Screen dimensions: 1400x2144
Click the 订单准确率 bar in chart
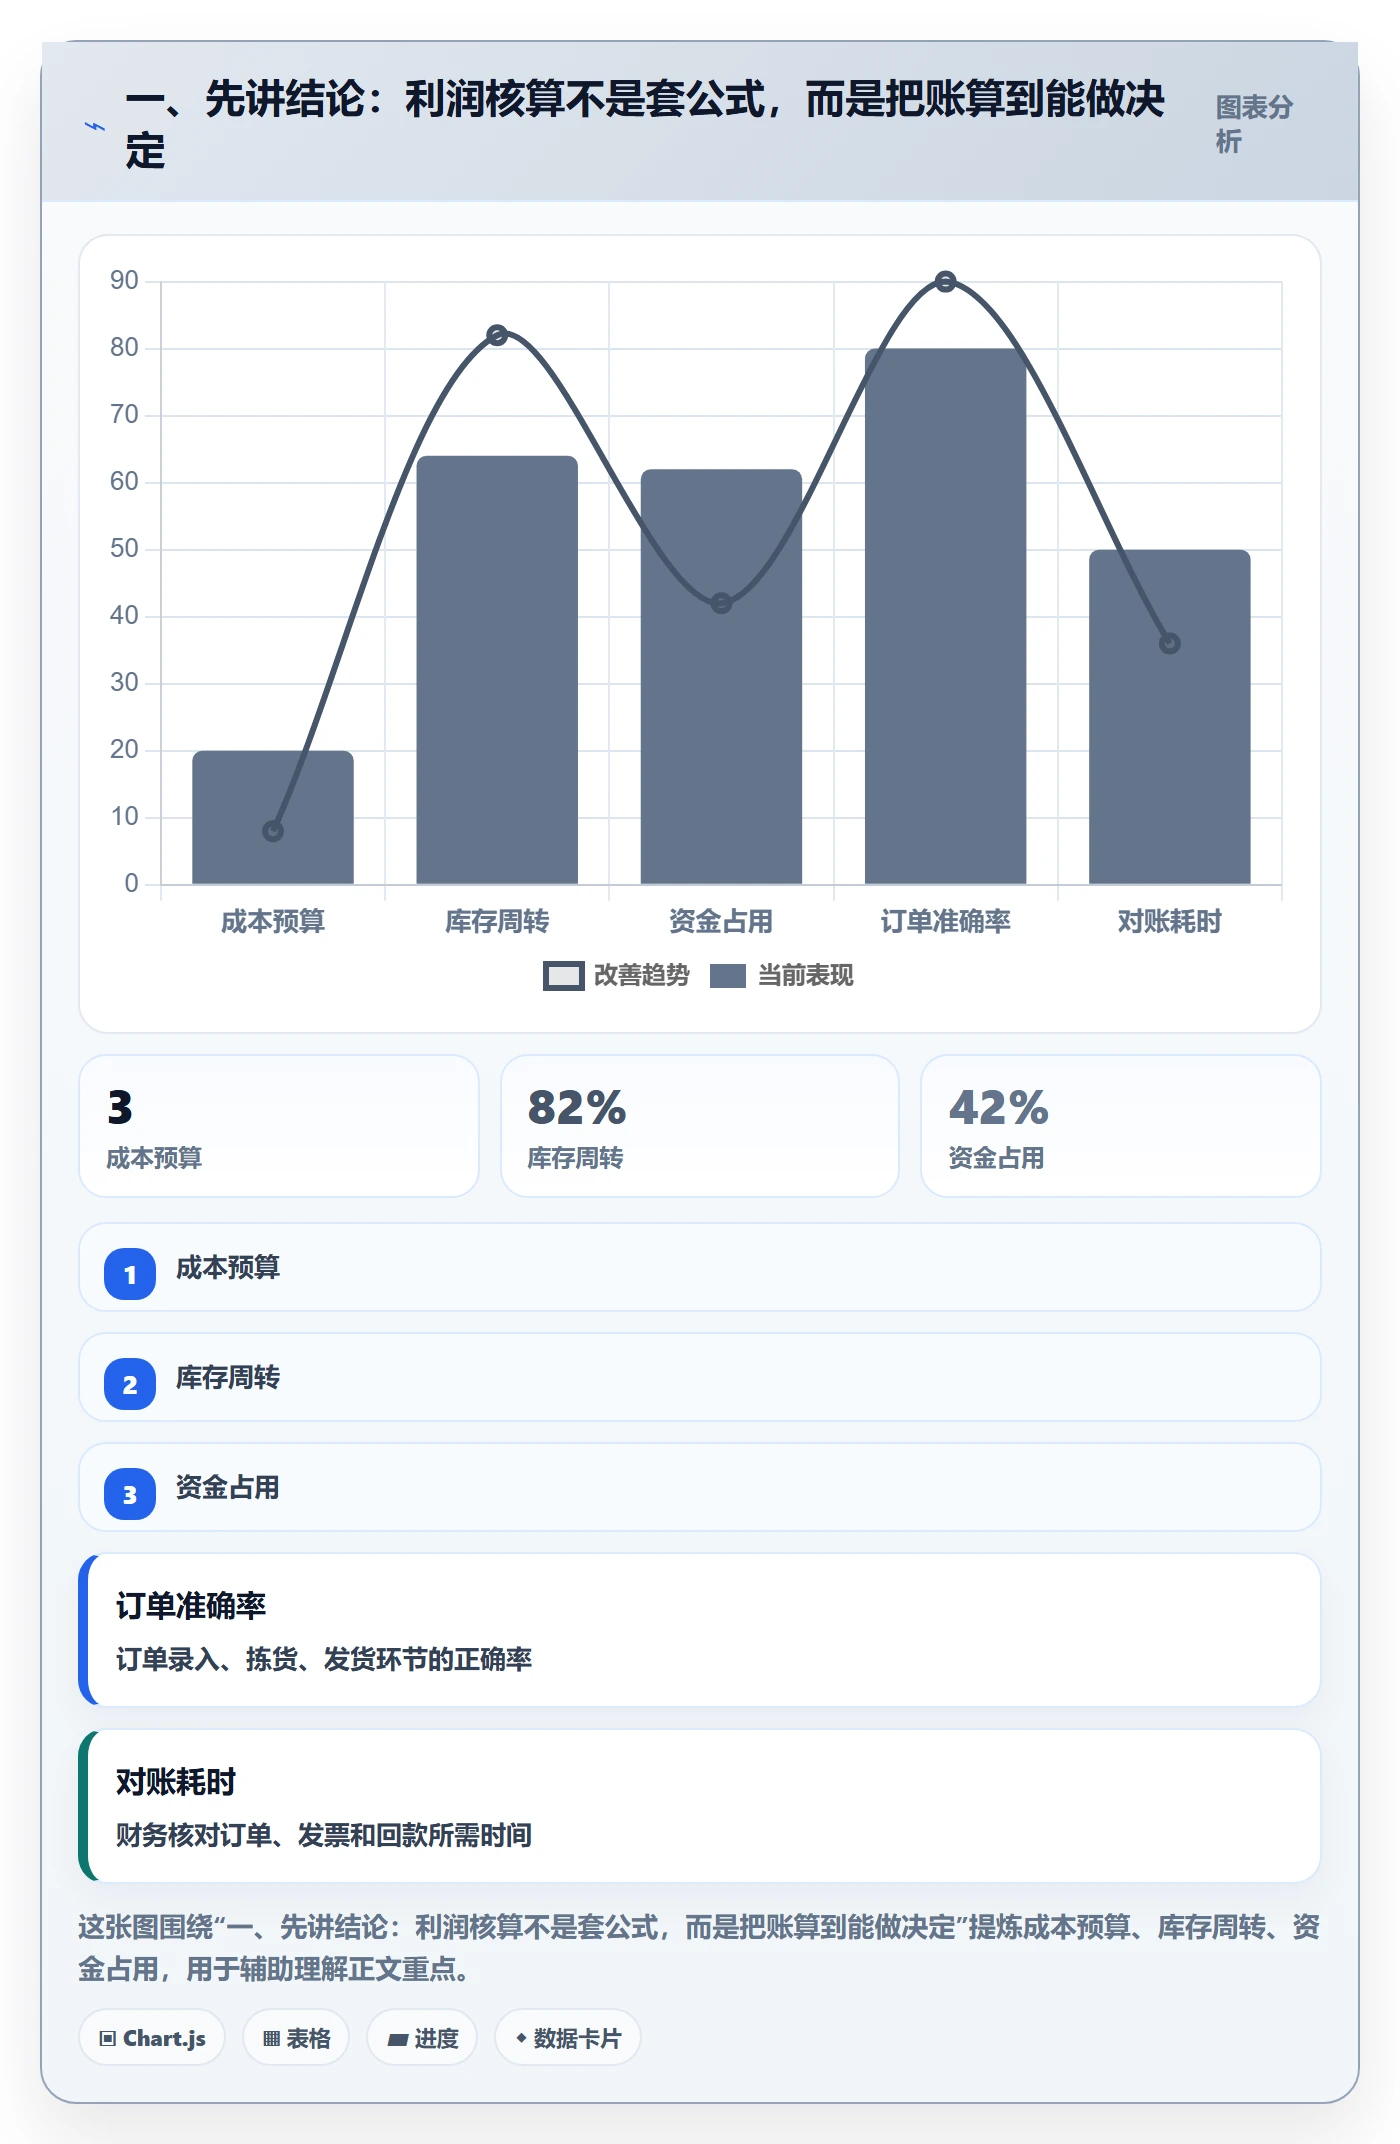tap(945, 616)
